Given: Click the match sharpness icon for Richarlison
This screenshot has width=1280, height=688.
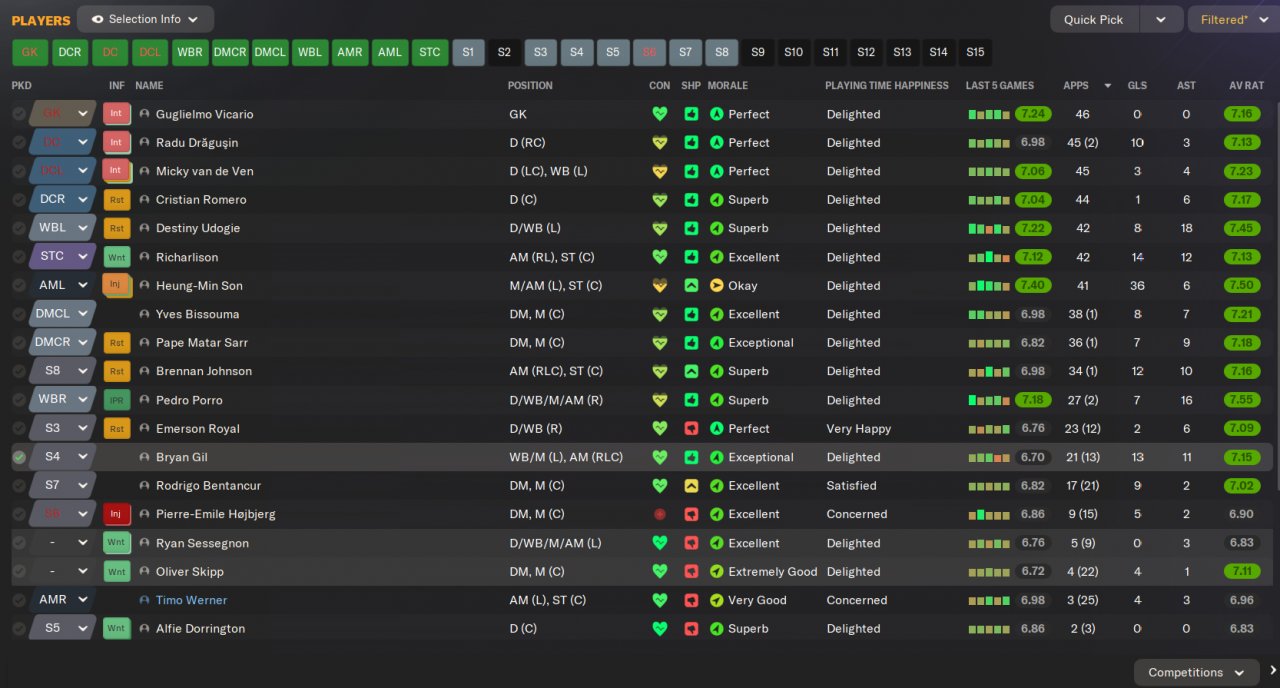Looking at the screenshot, I should click(691, 257).
